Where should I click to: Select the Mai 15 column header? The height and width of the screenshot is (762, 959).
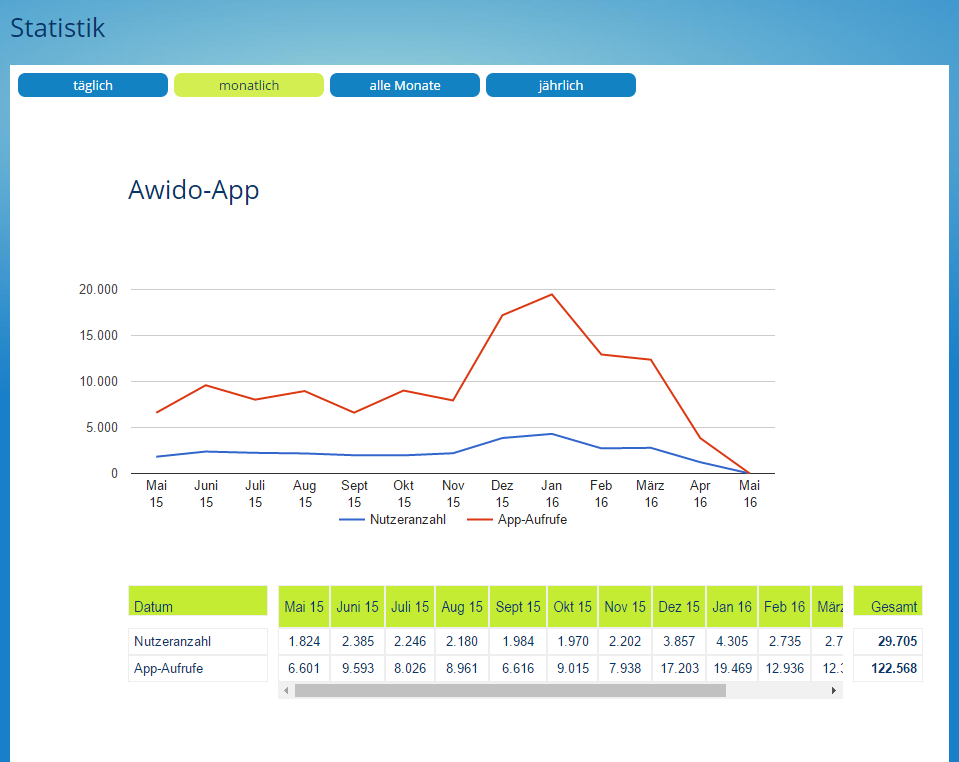click(x=304, y=607)
